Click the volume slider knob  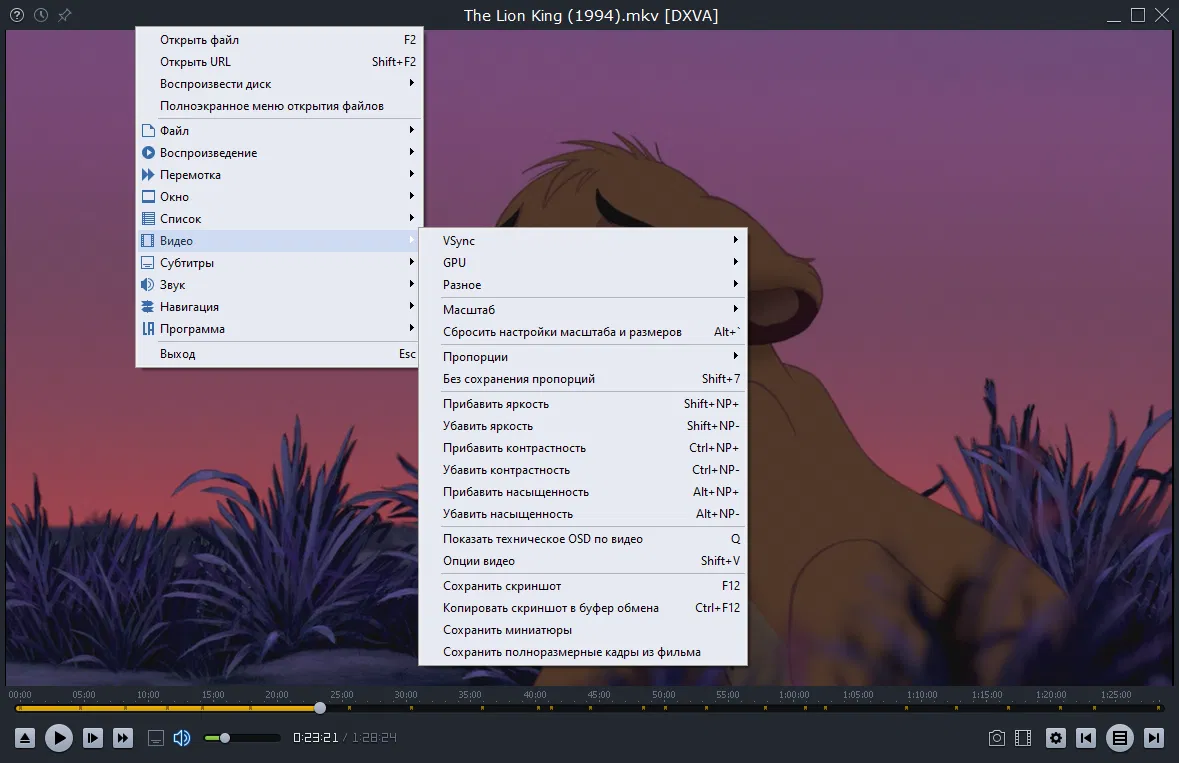(x=224, y=738)
